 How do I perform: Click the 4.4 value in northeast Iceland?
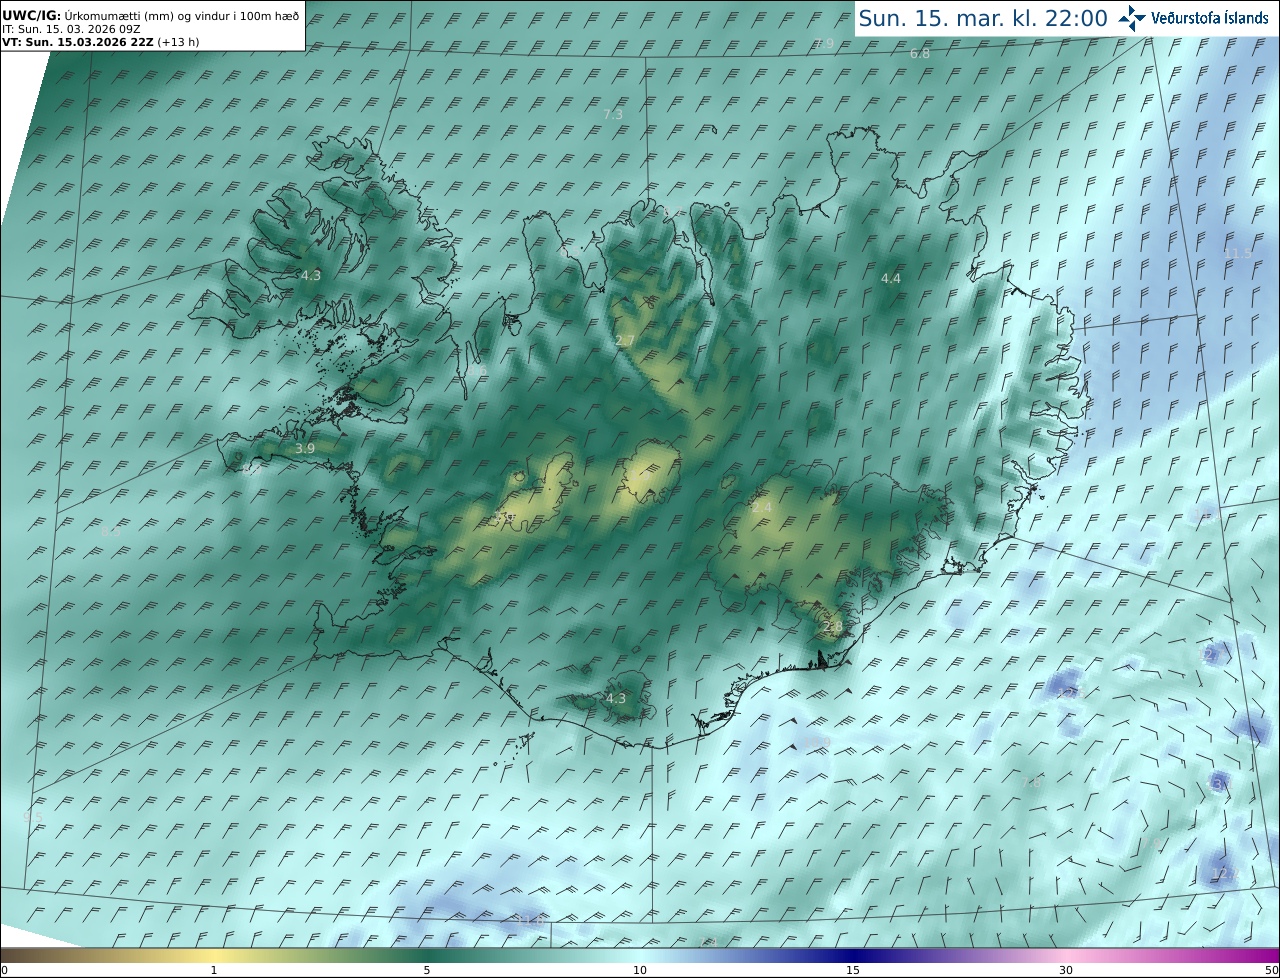point(891,278)
